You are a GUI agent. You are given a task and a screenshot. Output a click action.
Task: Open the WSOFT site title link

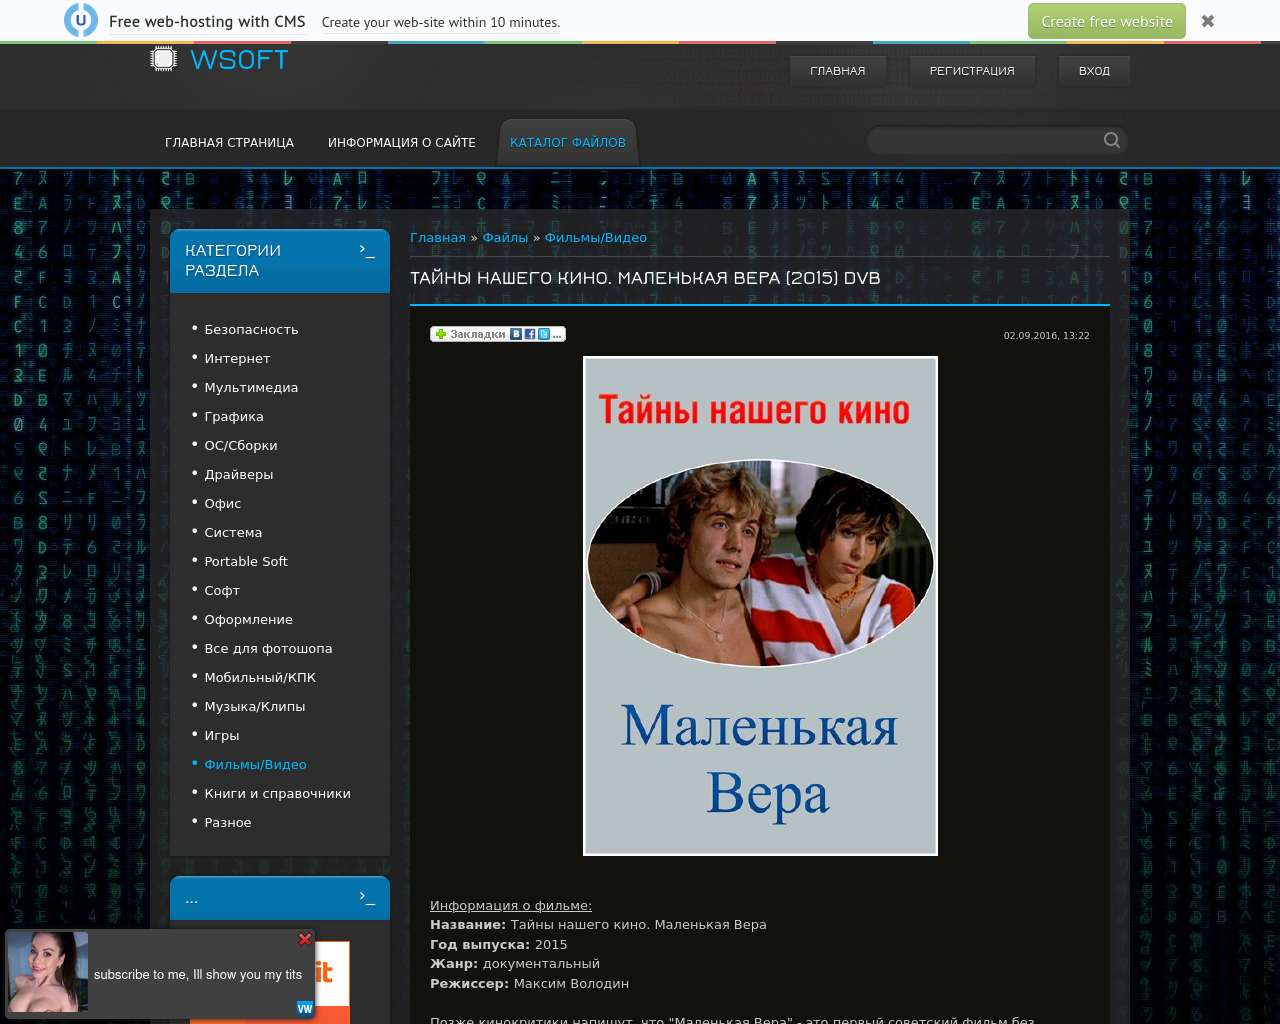239,60
